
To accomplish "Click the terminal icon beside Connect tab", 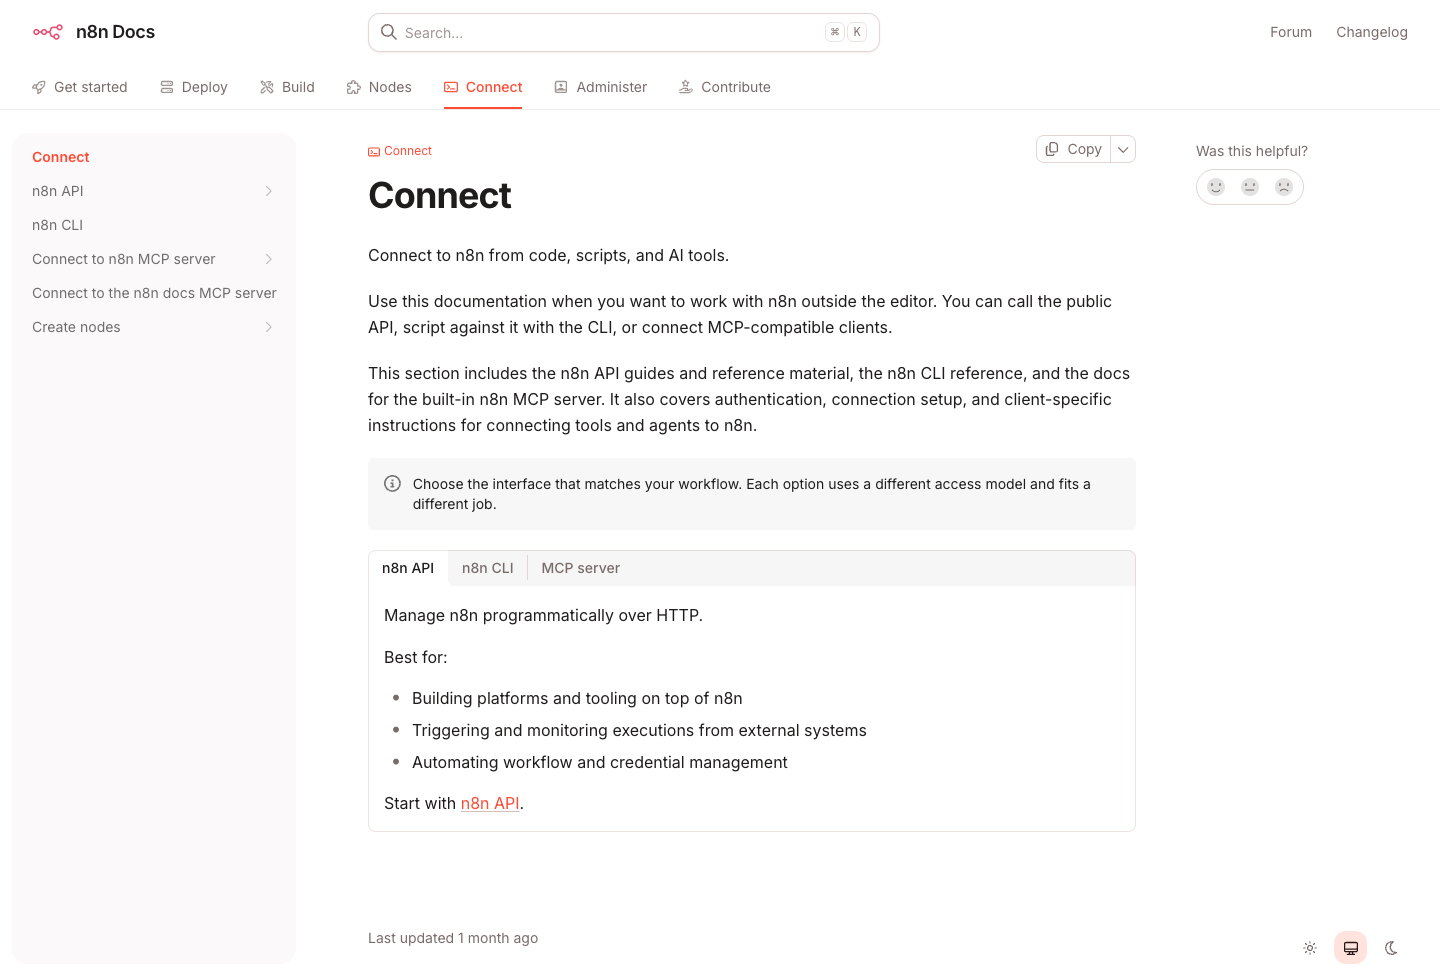I will 451,87.
